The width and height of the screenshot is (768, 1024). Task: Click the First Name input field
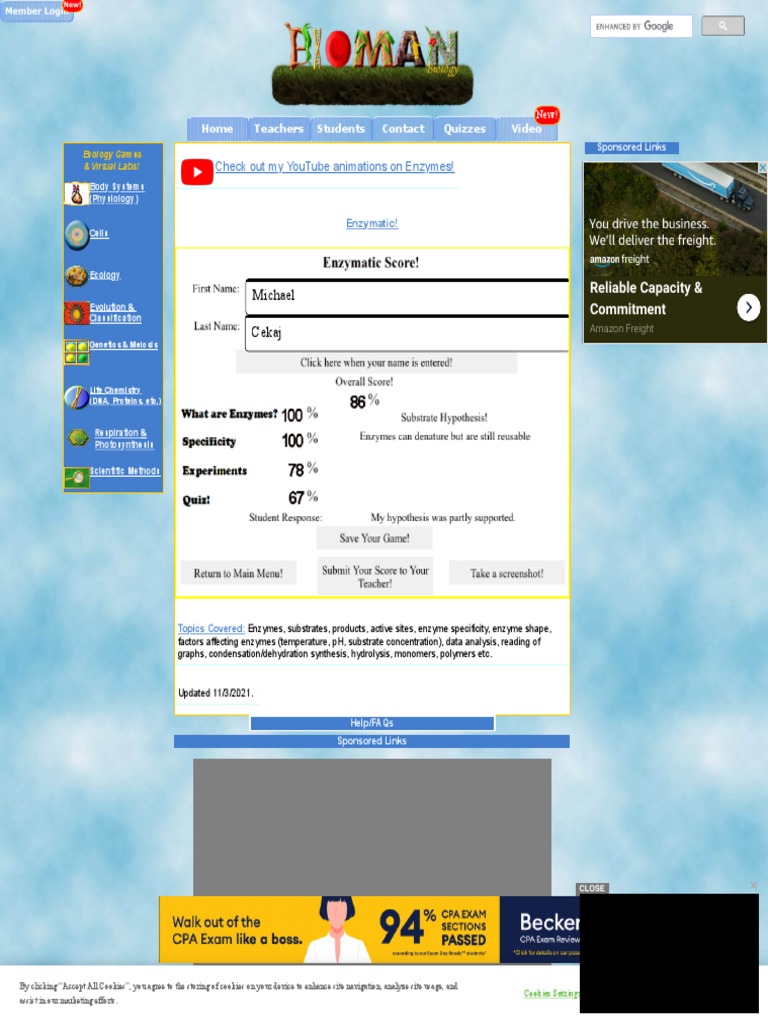[407, 297]
